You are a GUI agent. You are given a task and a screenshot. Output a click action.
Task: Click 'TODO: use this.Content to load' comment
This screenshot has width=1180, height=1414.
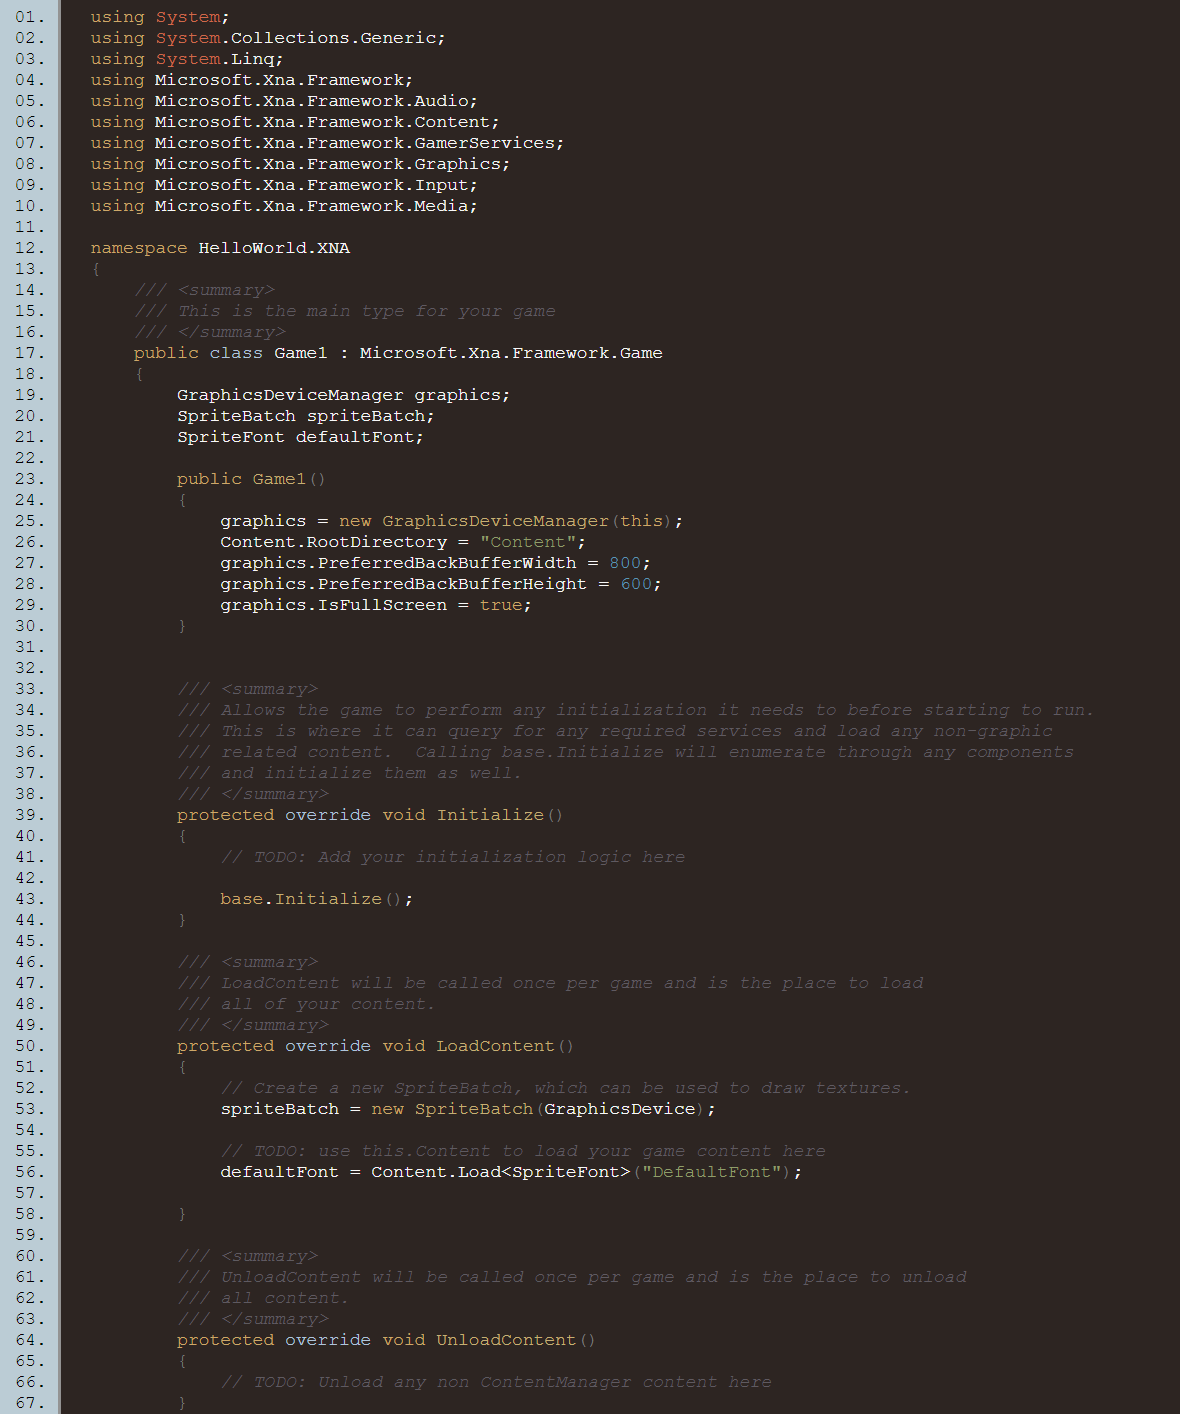click(x=523, y=1151)
